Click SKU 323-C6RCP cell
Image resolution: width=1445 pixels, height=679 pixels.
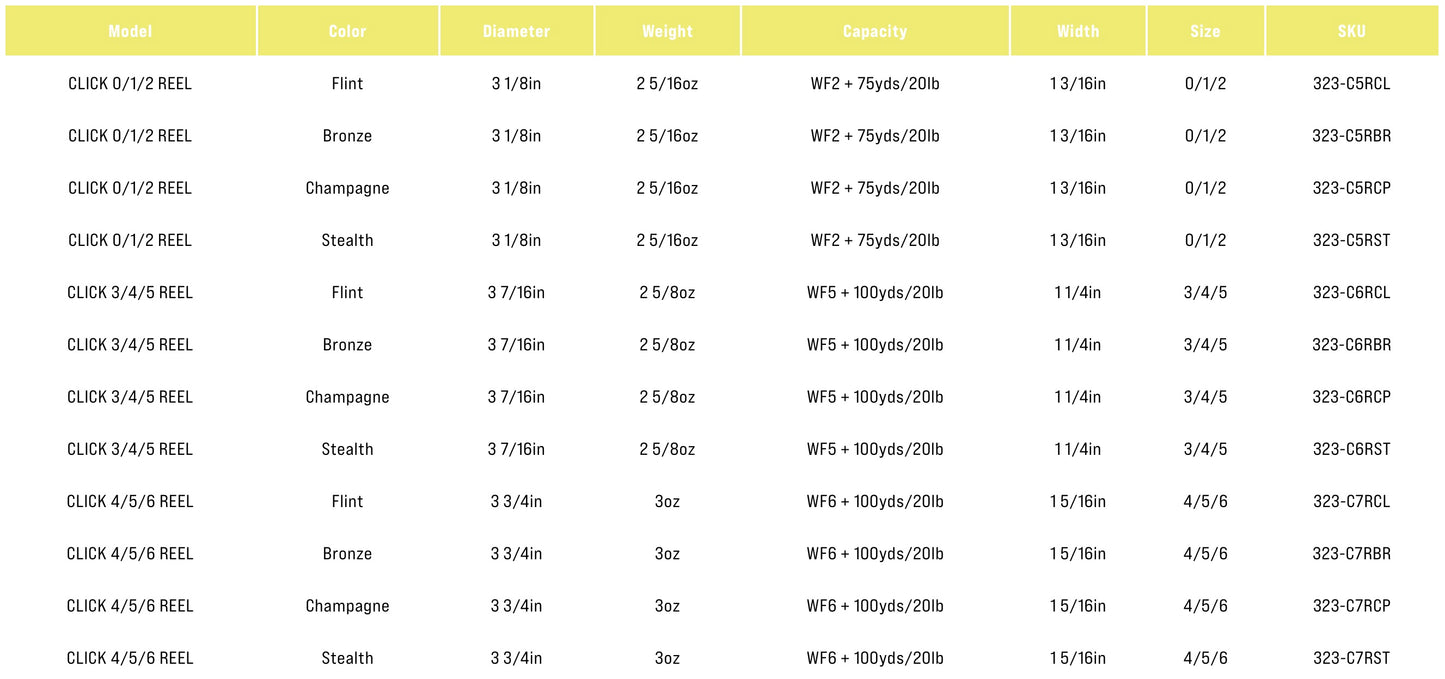pos(1351,397)
